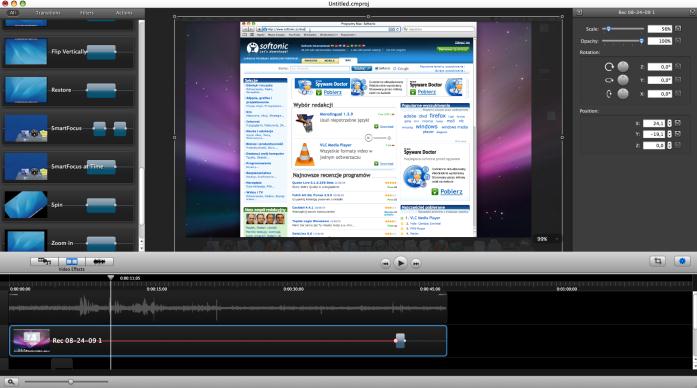Select the Restore effect thumbnail

[25, 90]
